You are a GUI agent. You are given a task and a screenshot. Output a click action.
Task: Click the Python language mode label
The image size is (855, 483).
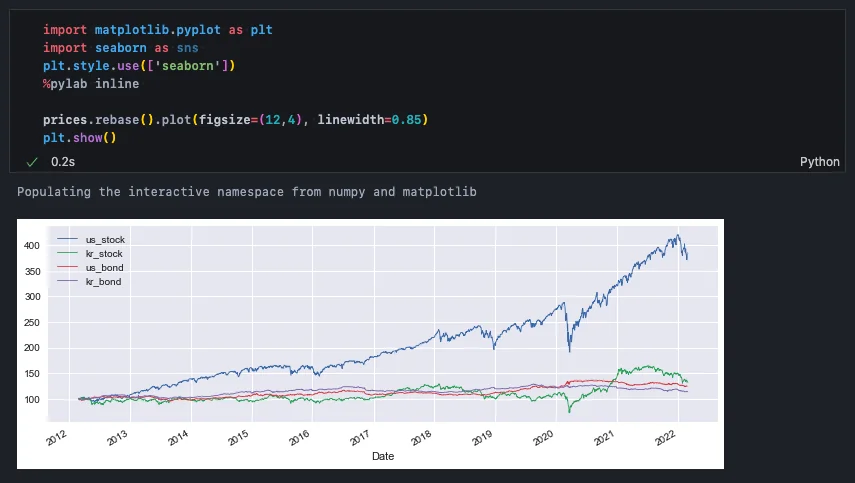tap(820, 161)
